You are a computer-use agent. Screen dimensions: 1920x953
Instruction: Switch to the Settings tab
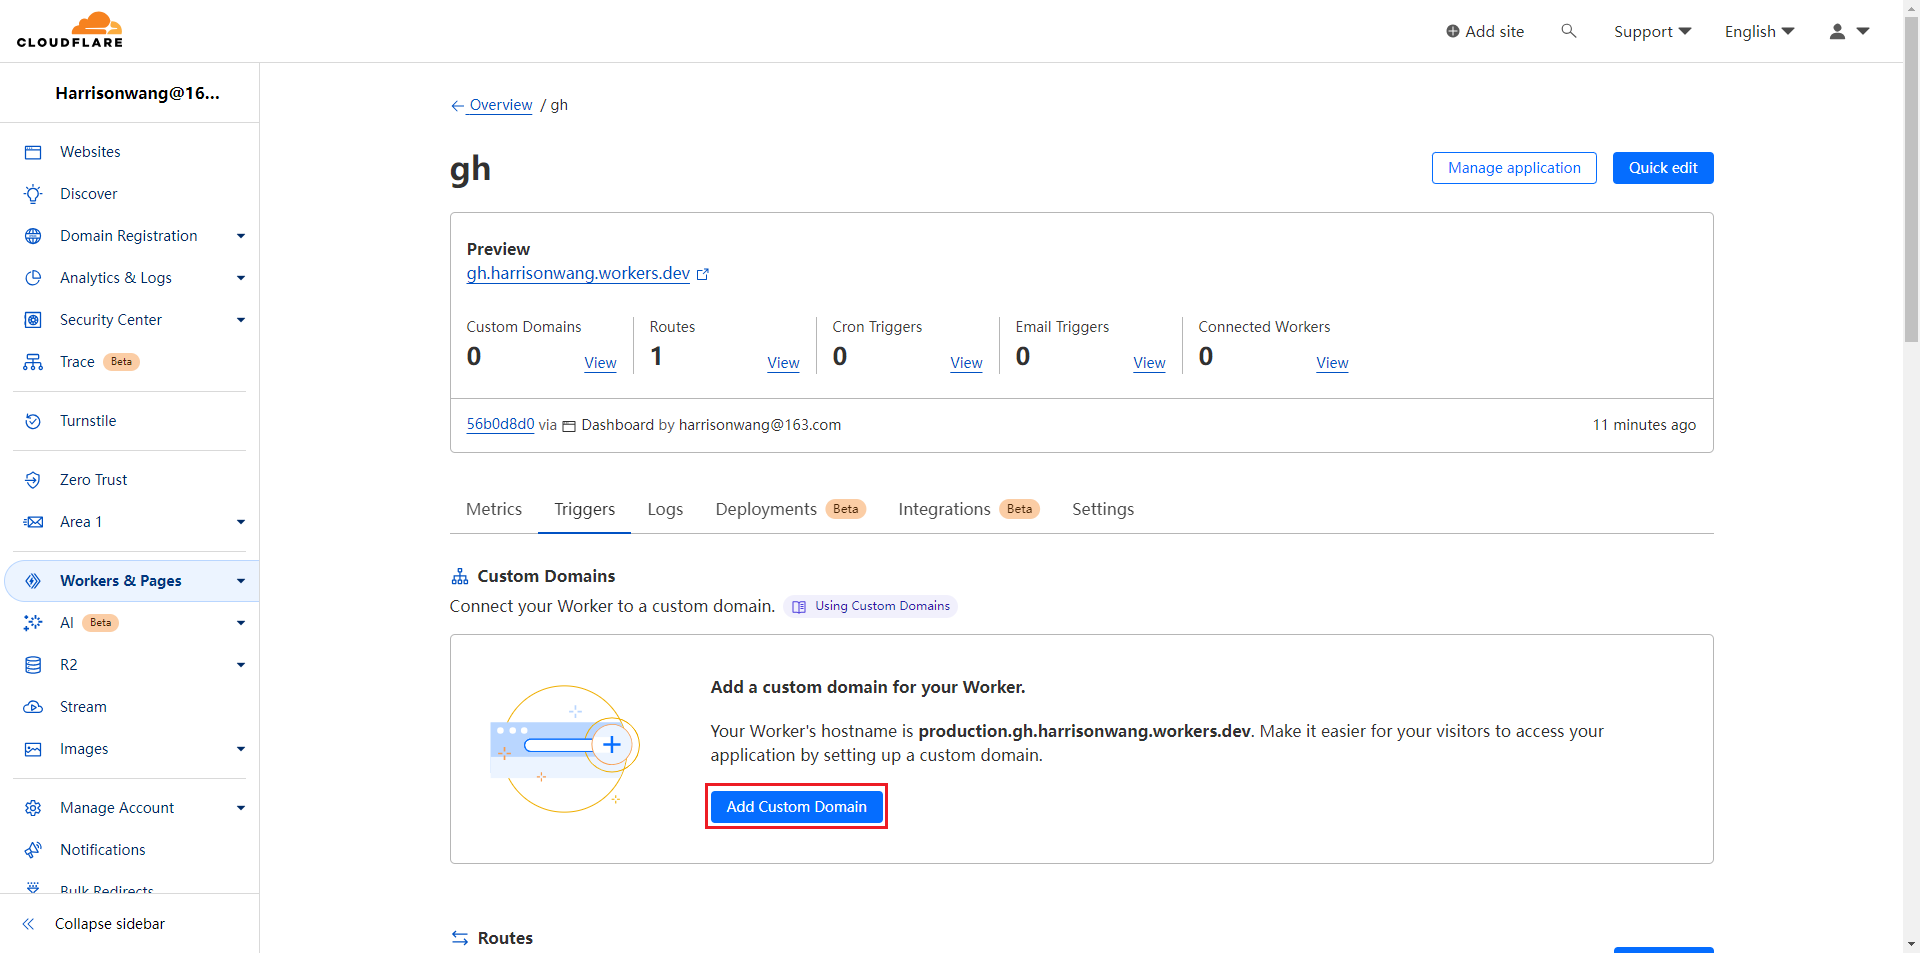click(1102, 509)
